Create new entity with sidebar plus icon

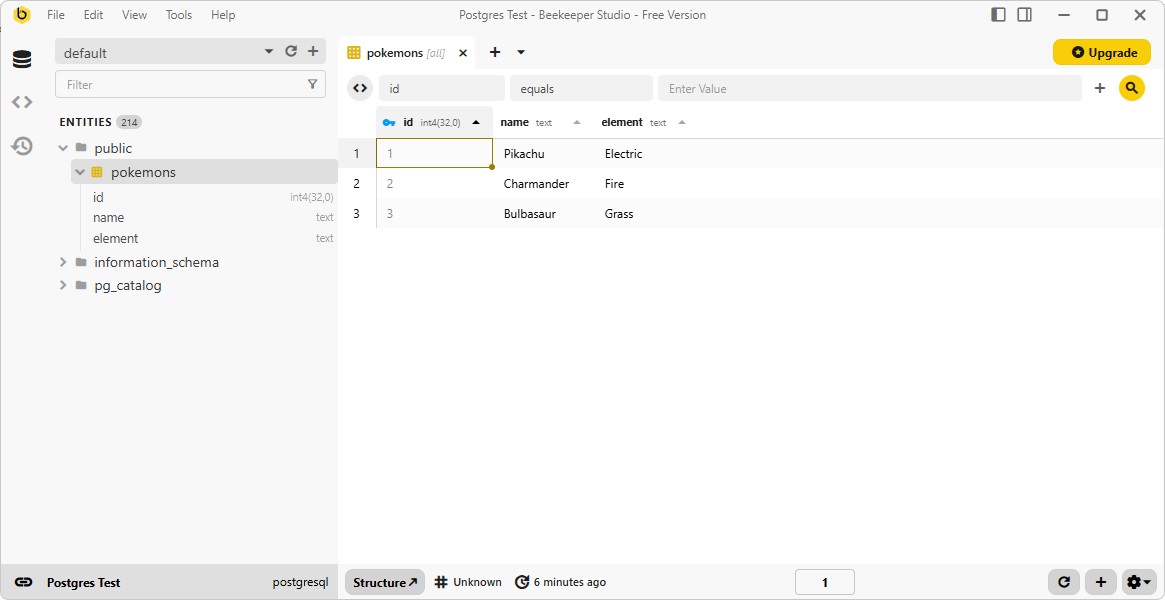(x=313, y=51)
